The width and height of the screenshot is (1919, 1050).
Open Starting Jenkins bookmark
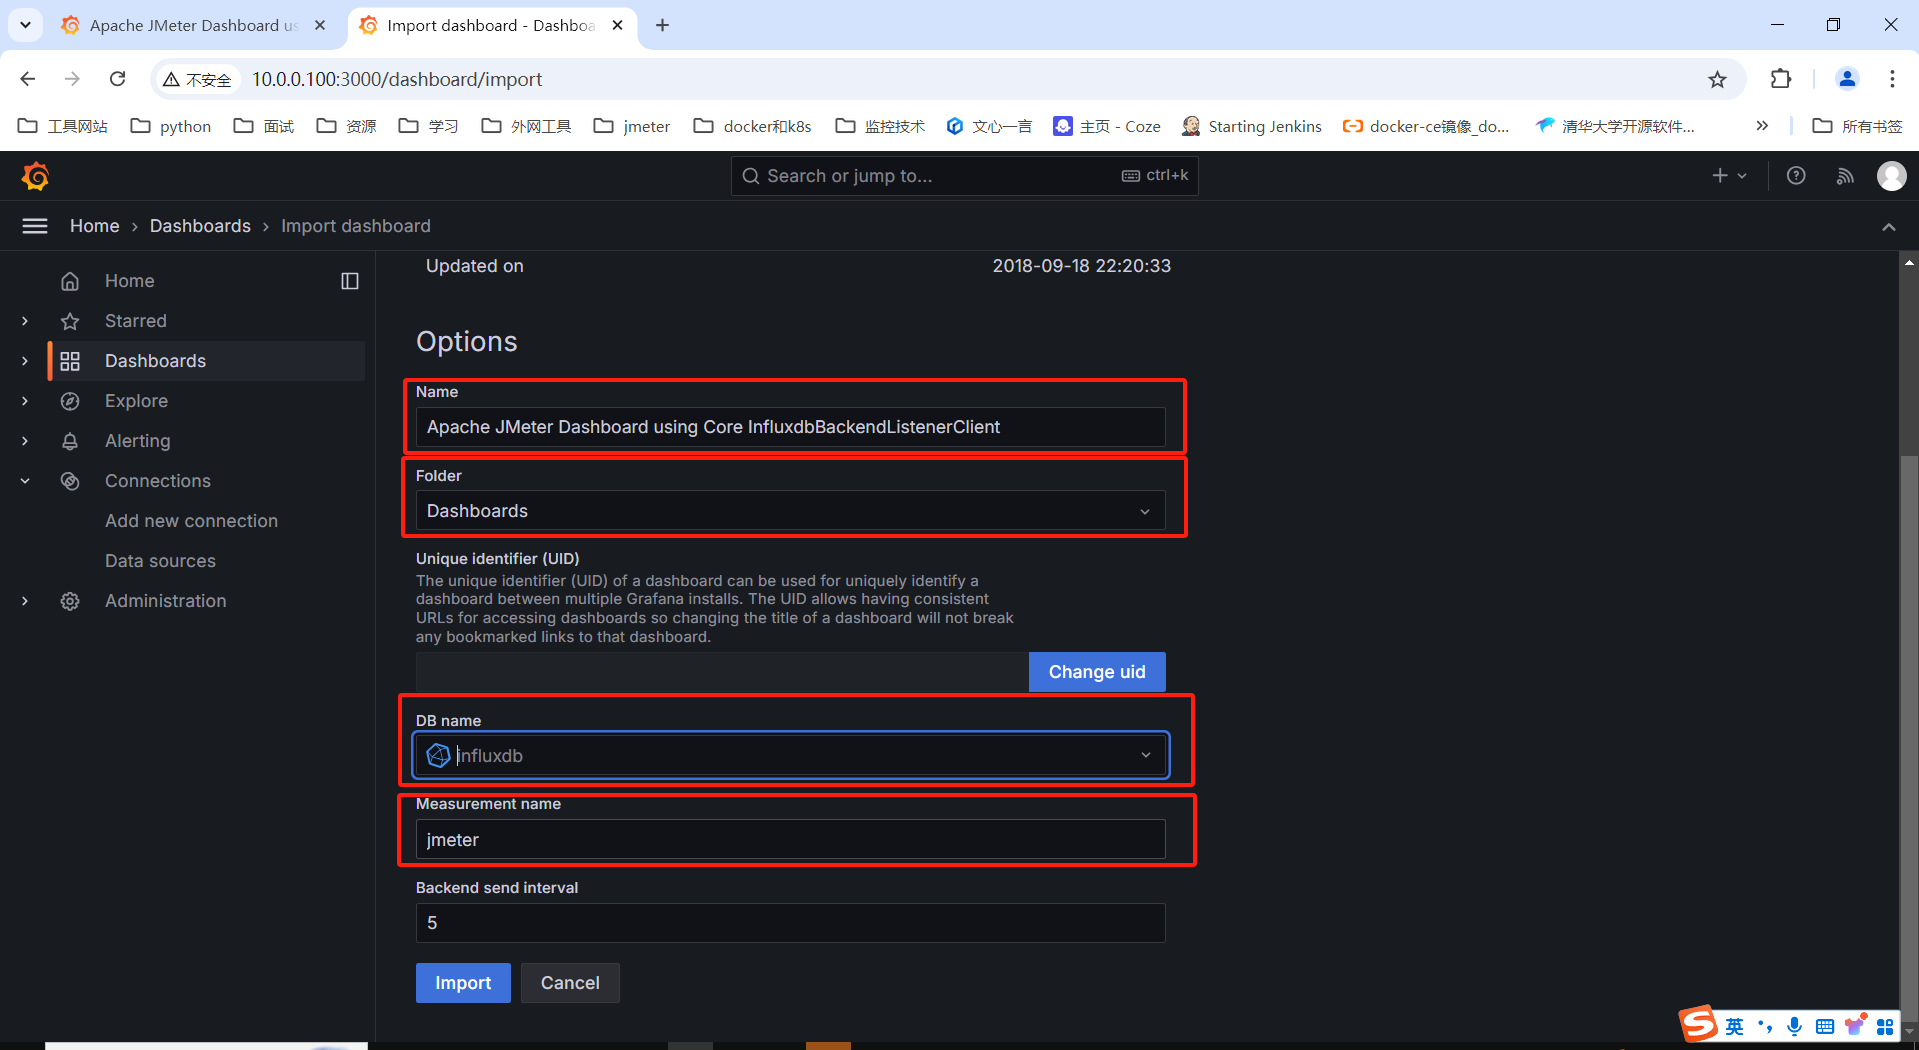1252,126
